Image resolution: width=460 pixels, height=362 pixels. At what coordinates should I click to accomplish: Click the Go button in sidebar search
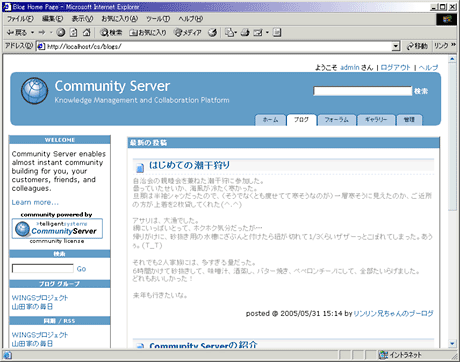(x=81, y=269)
